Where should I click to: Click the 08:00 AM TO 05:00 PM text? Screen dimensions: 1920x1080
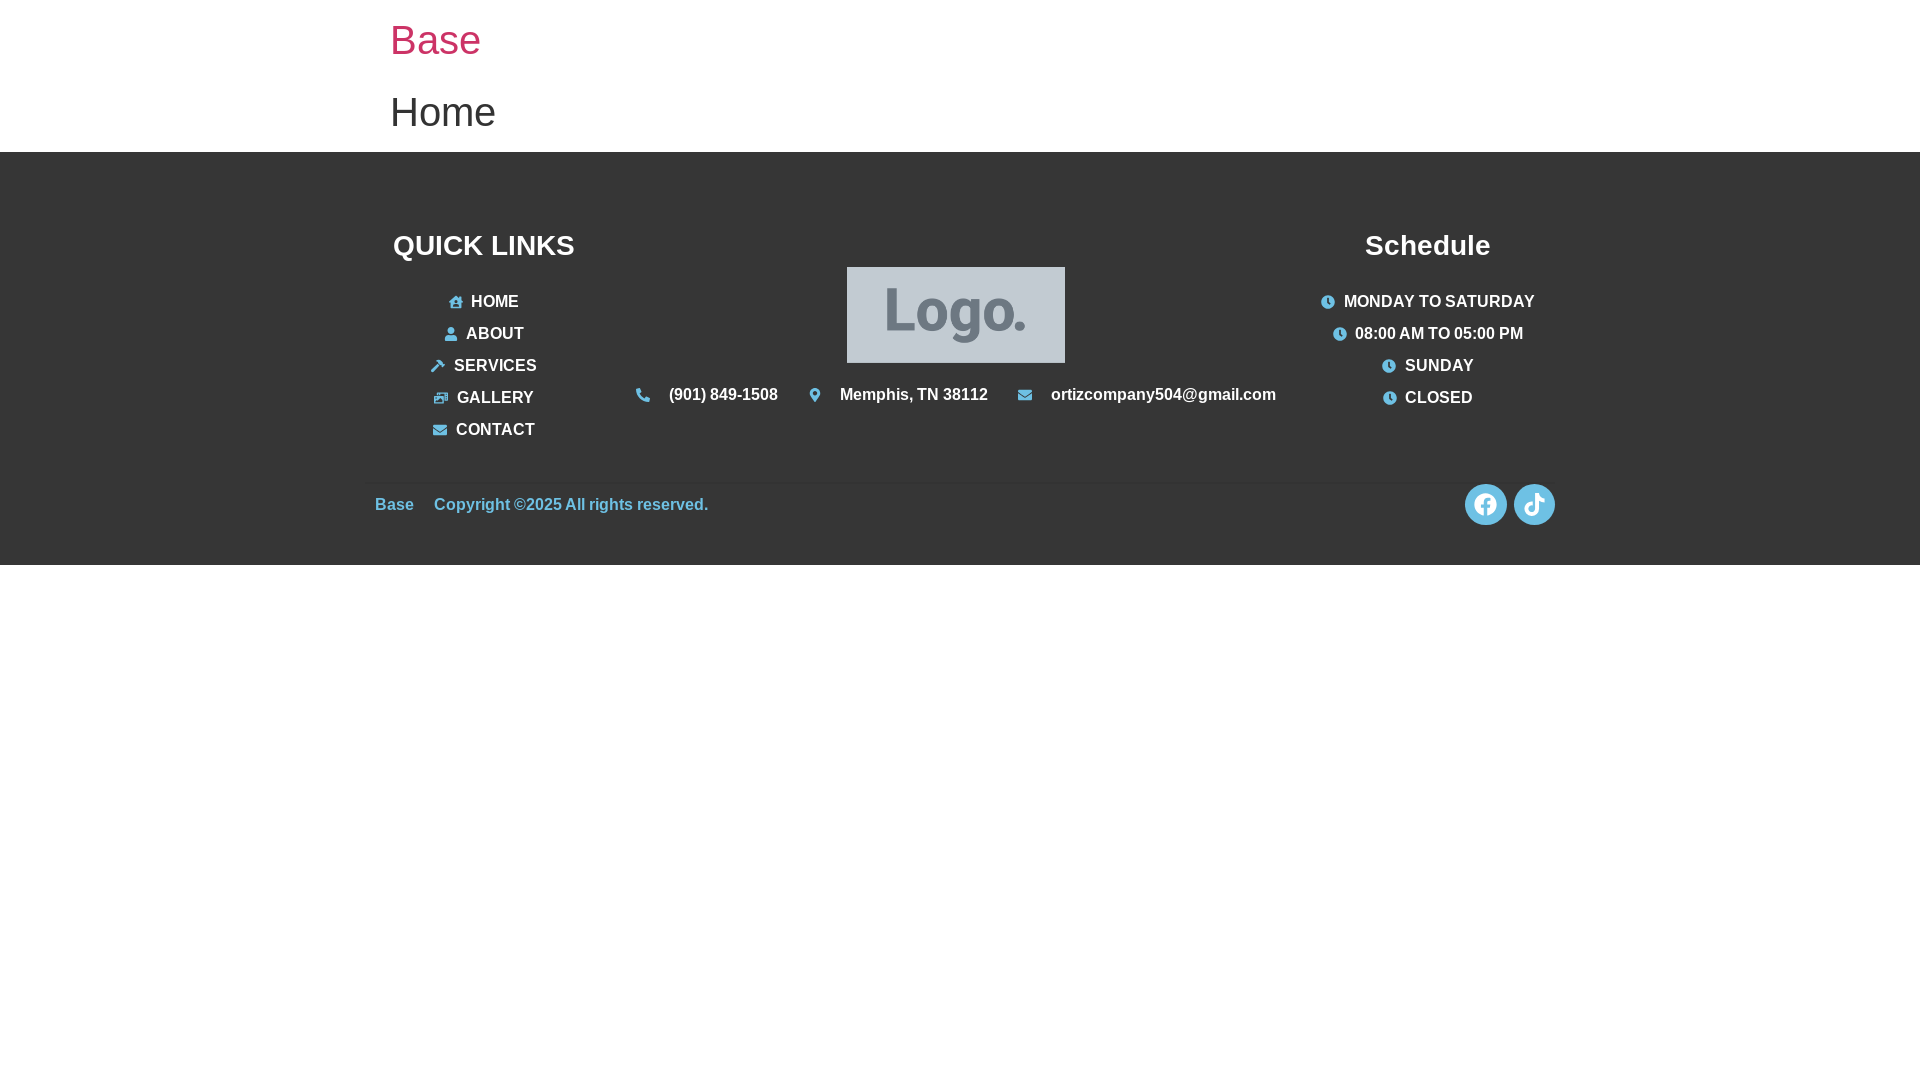click(1439, 334)
